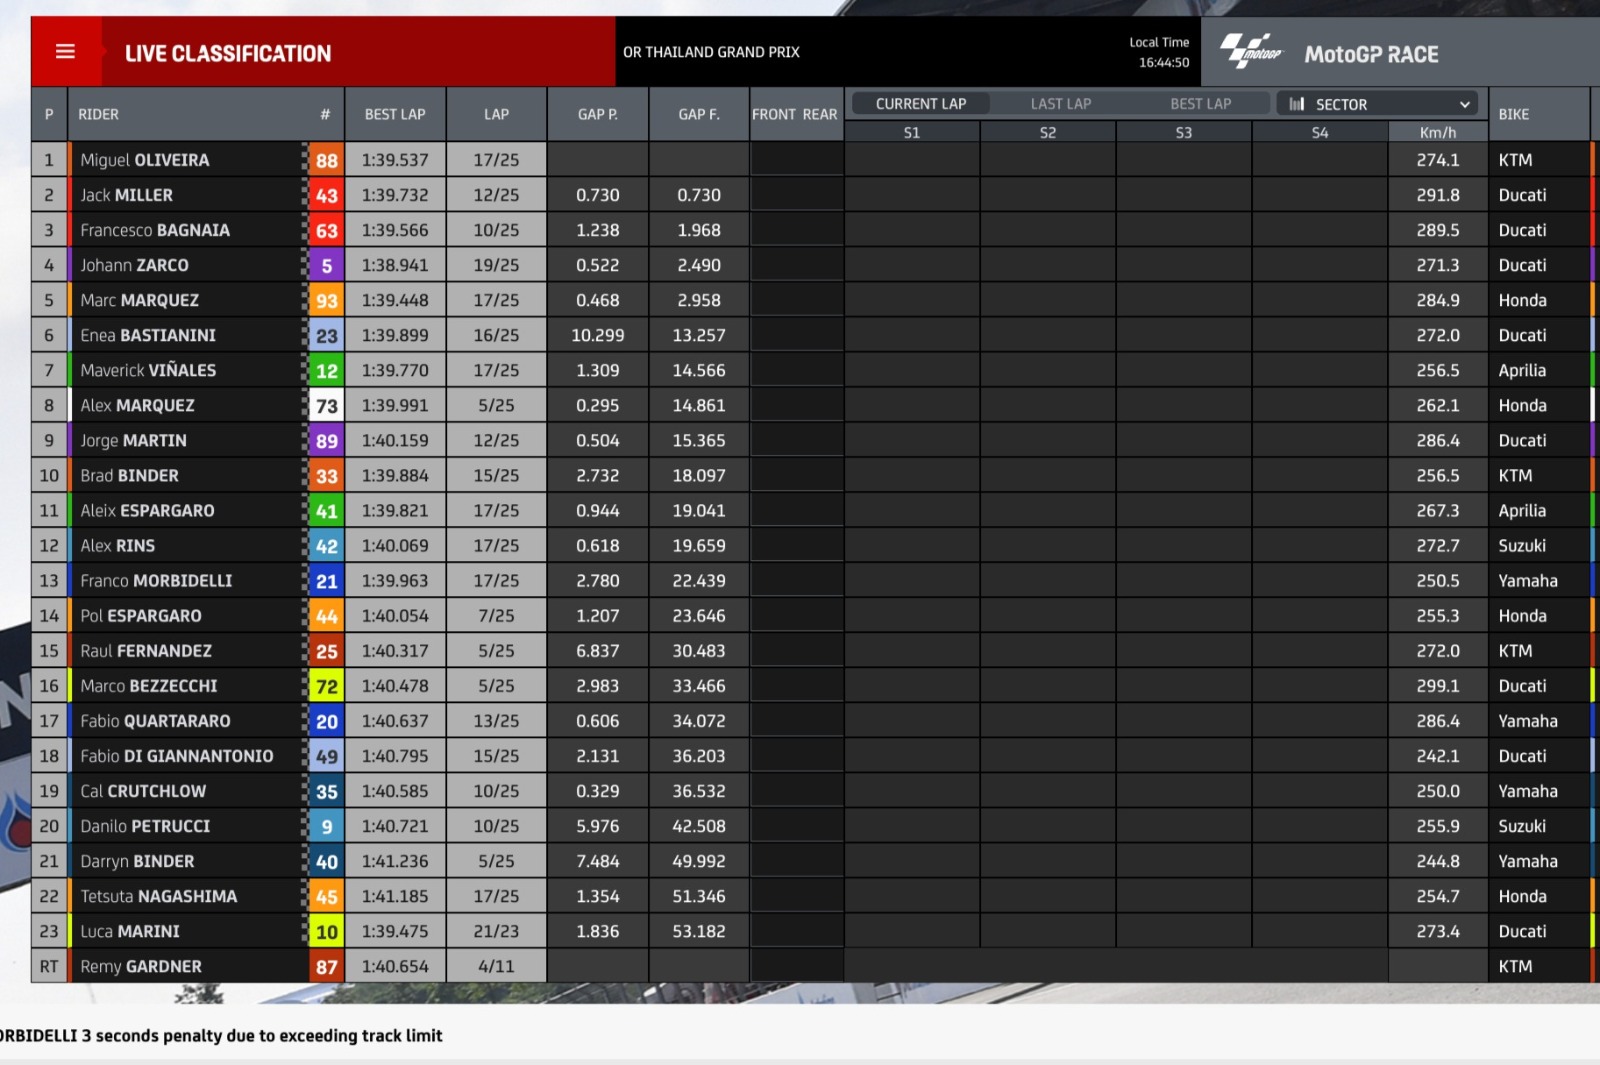Click the MotoGP logo in the header
The height and width of the screenshot is (1065, 1600).
1250,51
